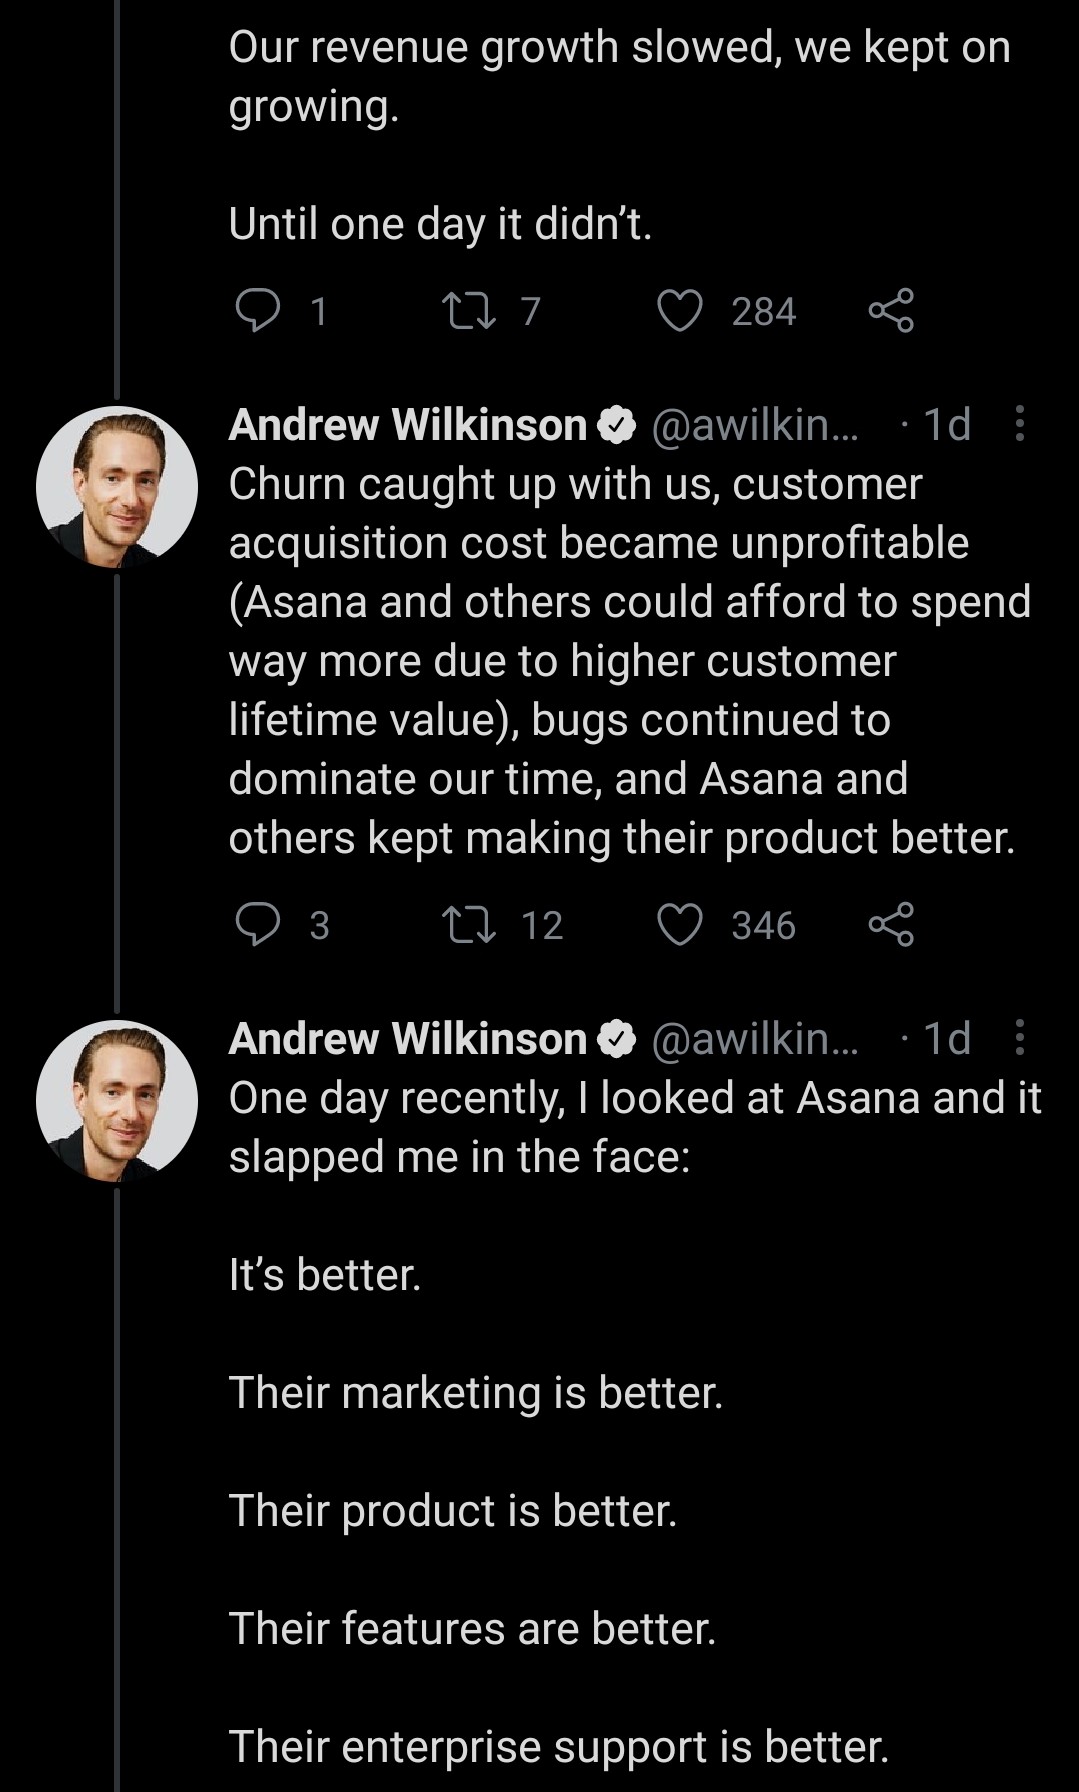Viewport: 1079px width, 1792px height.
Task: Like the tweet with 284 likes
Action: (x=680, y=311)
